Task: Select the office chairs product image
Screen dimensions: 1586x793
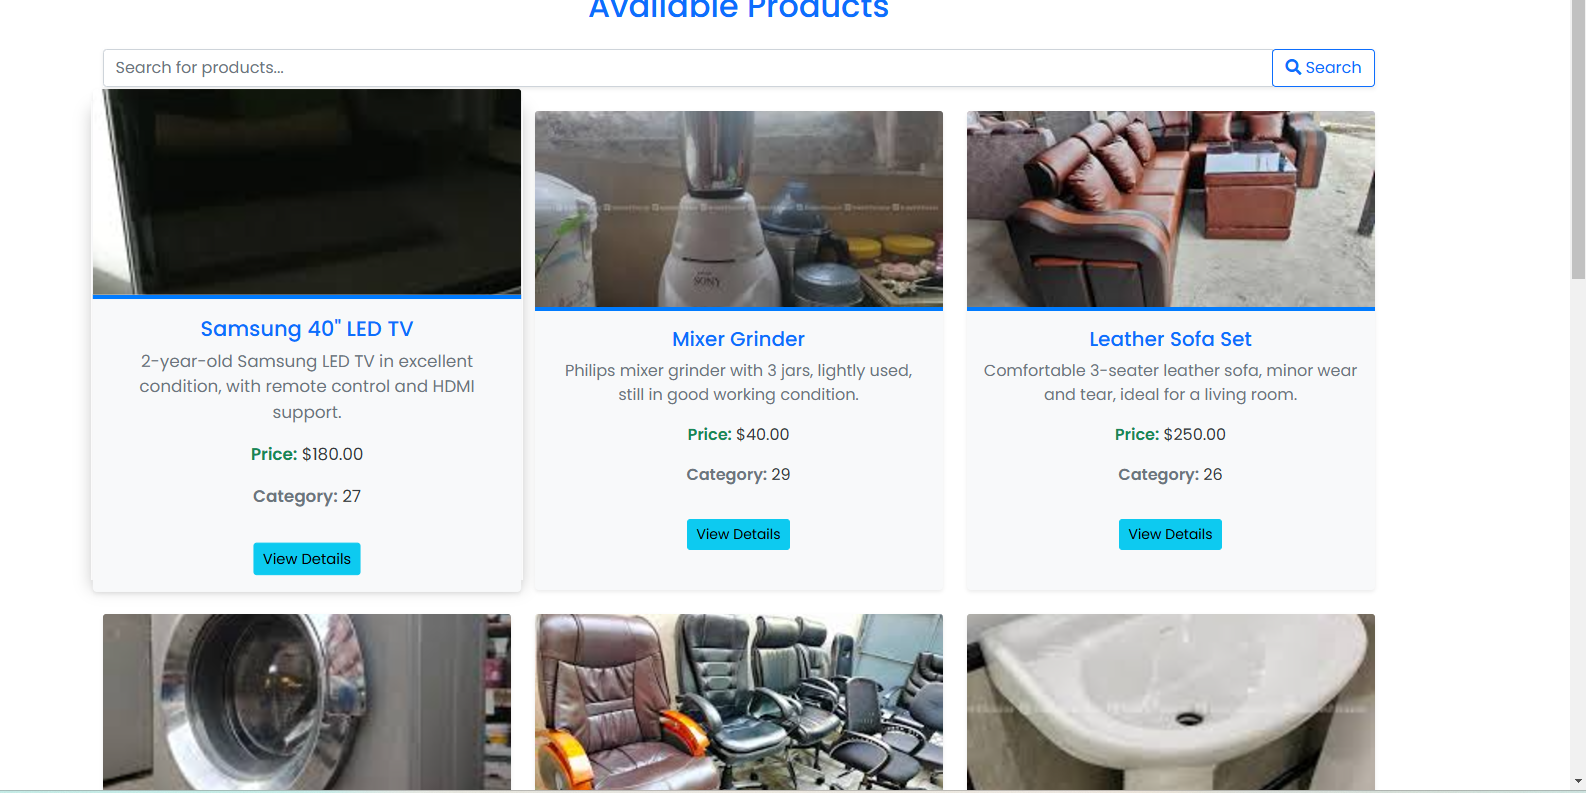Action: (x=738, y=702)
